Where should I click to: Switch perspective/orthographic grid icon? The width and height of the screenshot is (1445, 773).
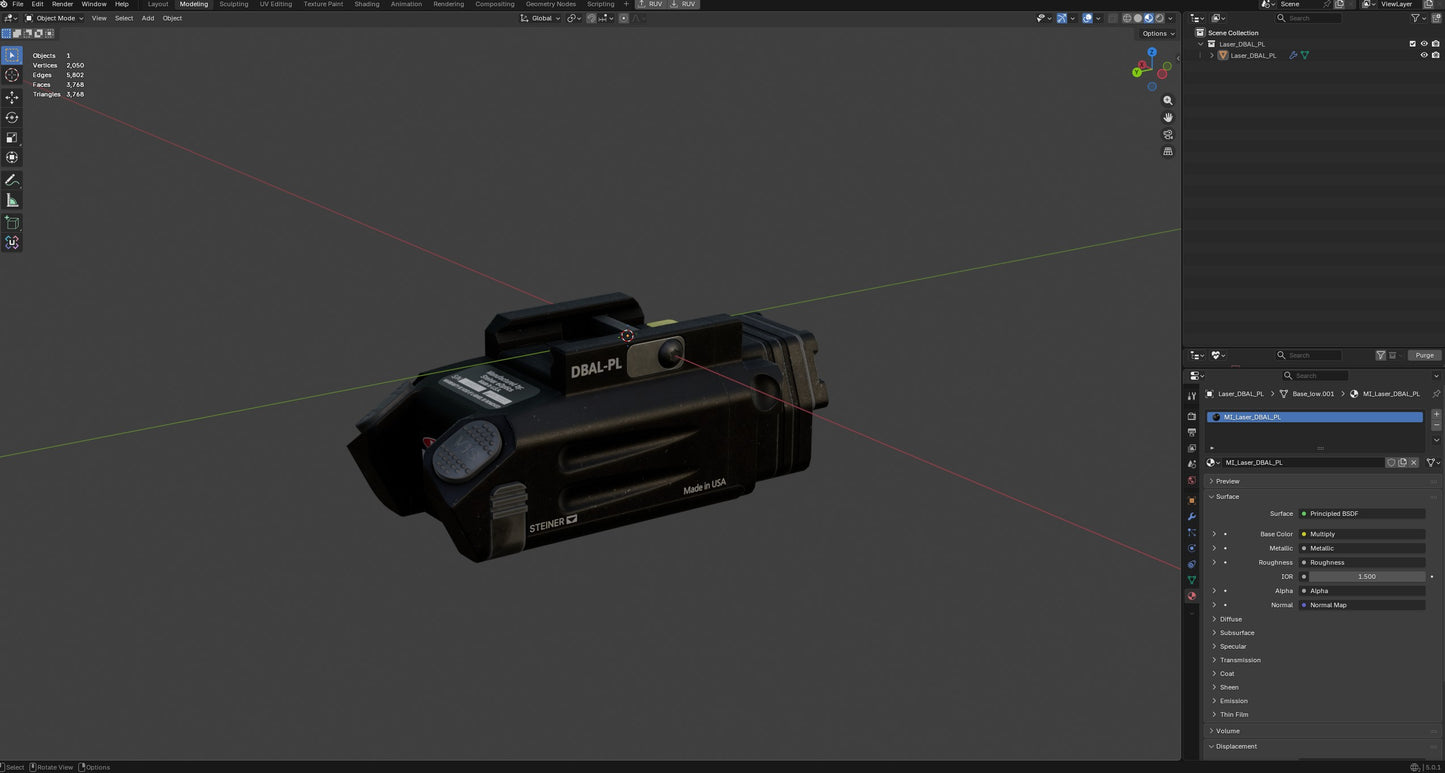point(1167,152)
